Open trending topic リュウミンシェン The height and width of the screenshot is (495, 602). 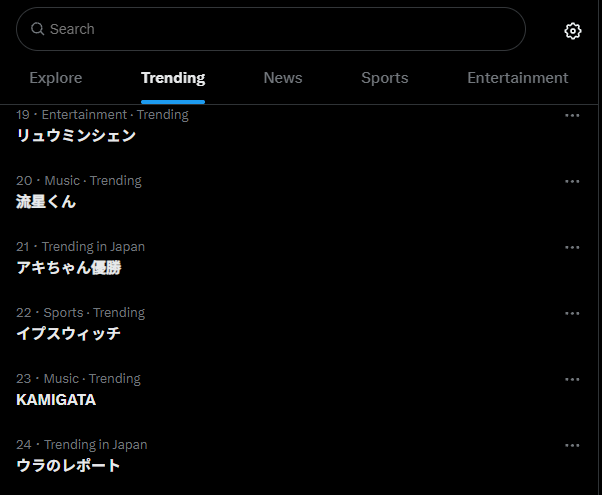pos(76,136)
